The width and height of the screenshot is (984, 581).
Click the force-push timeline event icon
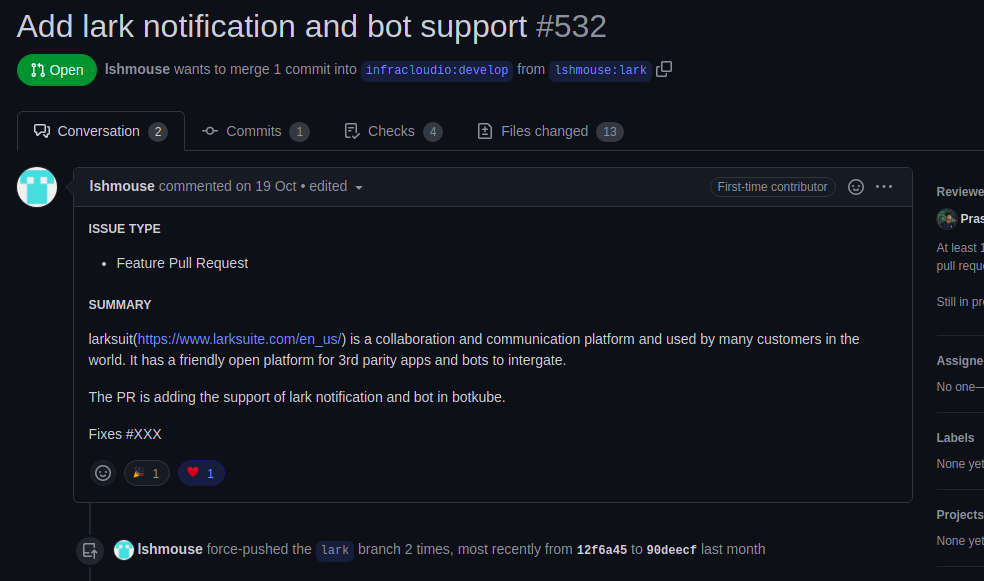click(90, 550)
